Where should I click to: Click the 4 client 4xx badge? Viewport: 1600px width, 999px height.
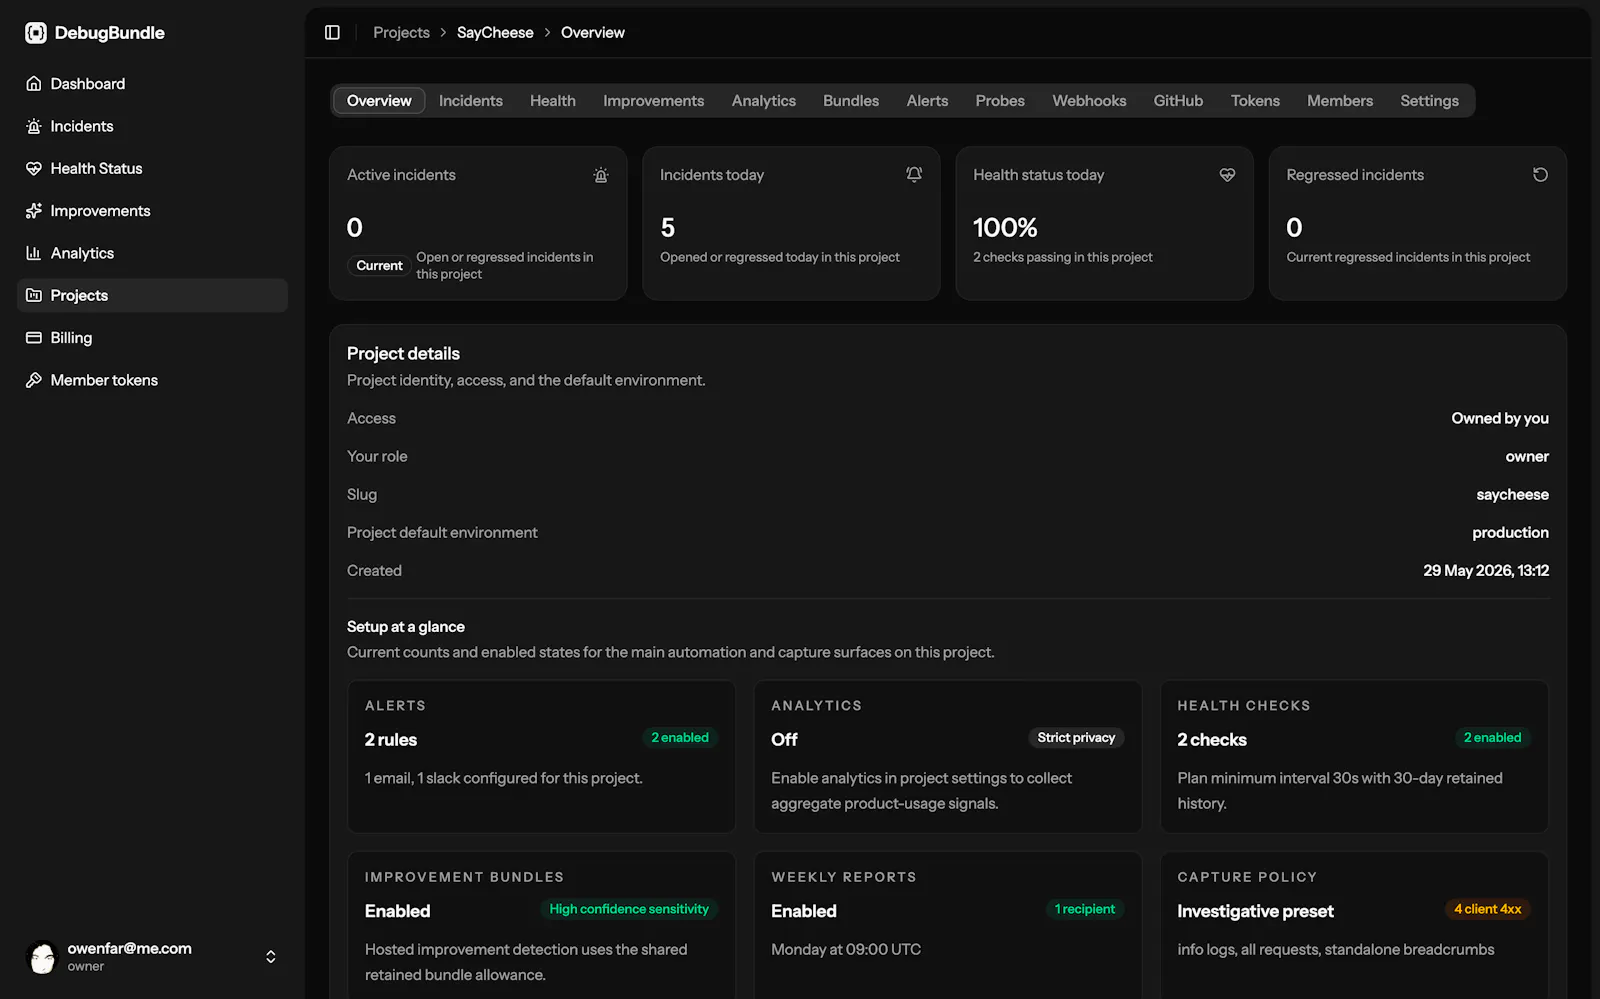1487,909
